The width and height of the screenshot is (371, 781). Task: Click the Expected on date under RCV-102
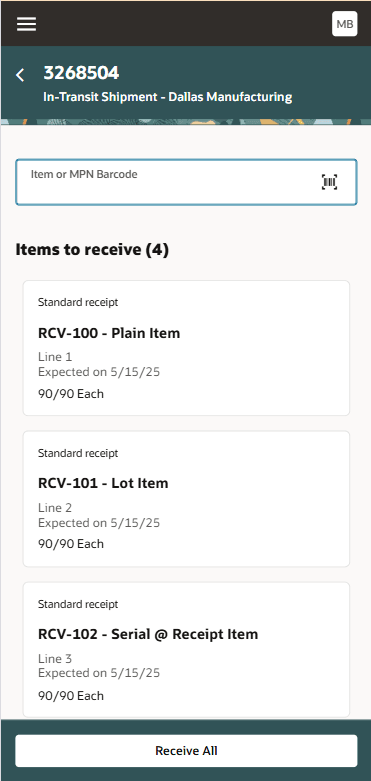click(99, 673)
